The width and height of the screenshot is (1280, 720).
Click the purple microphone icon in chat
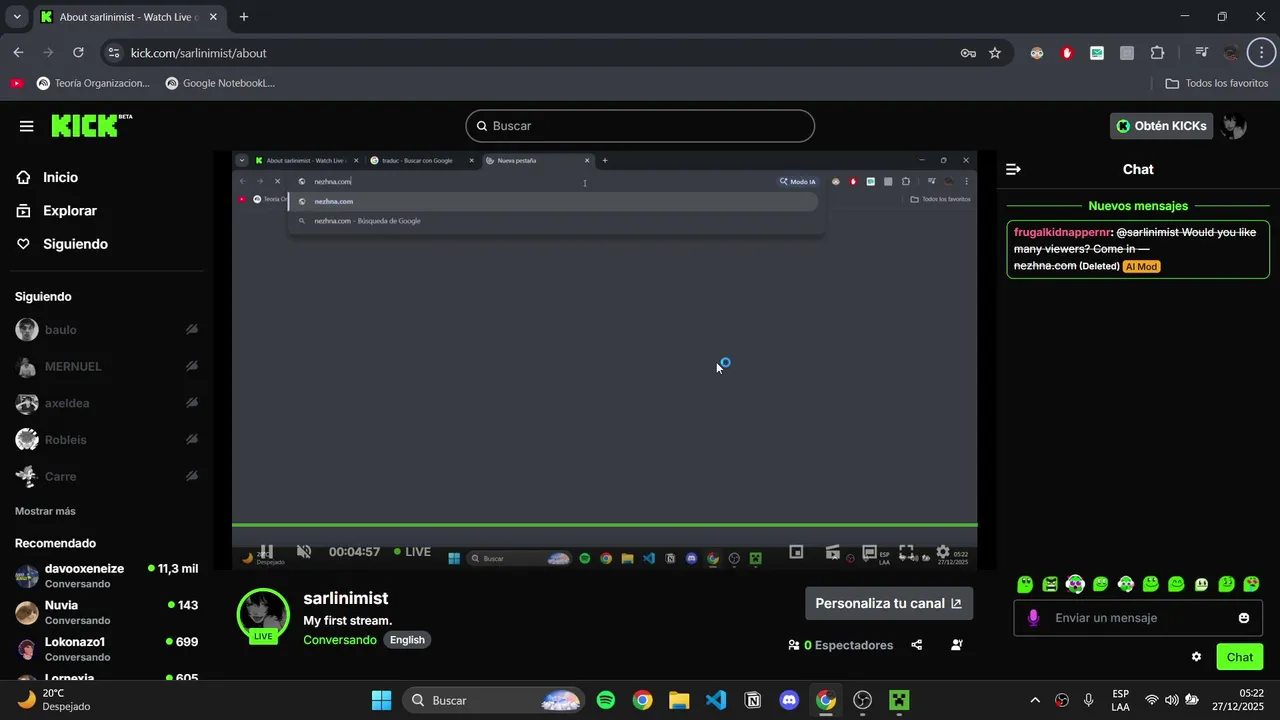pos(1033,618)
